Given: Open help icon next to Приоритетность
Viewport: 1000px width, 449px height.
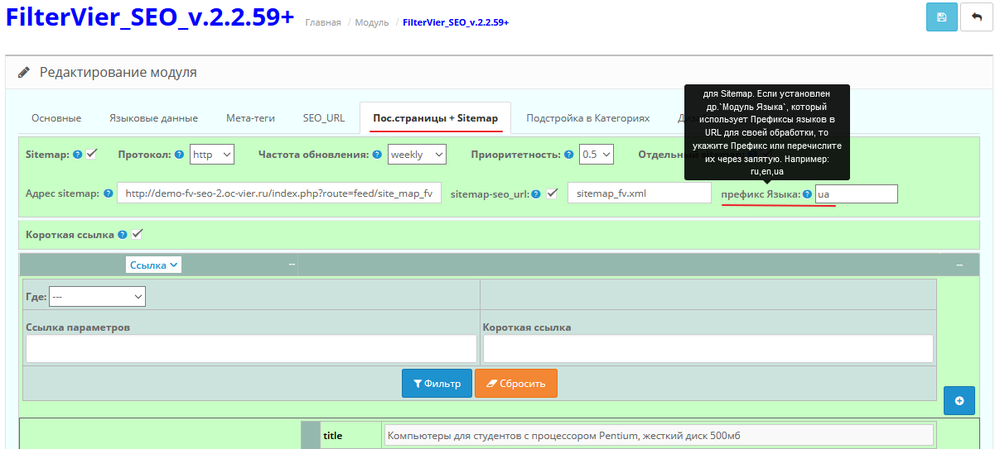Looking at the screenshot, I should [x=570, y=154].
